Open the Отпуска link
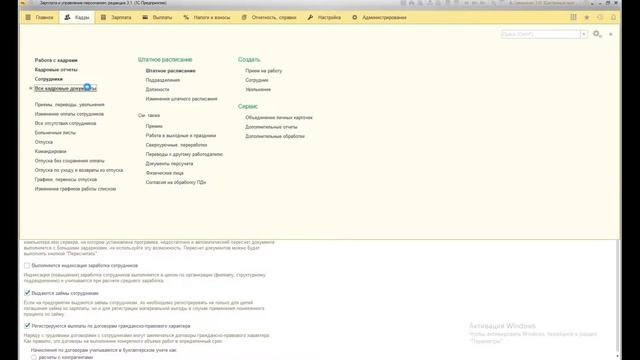The height and width of the screenshot is (360, 640). pos(44,142)
